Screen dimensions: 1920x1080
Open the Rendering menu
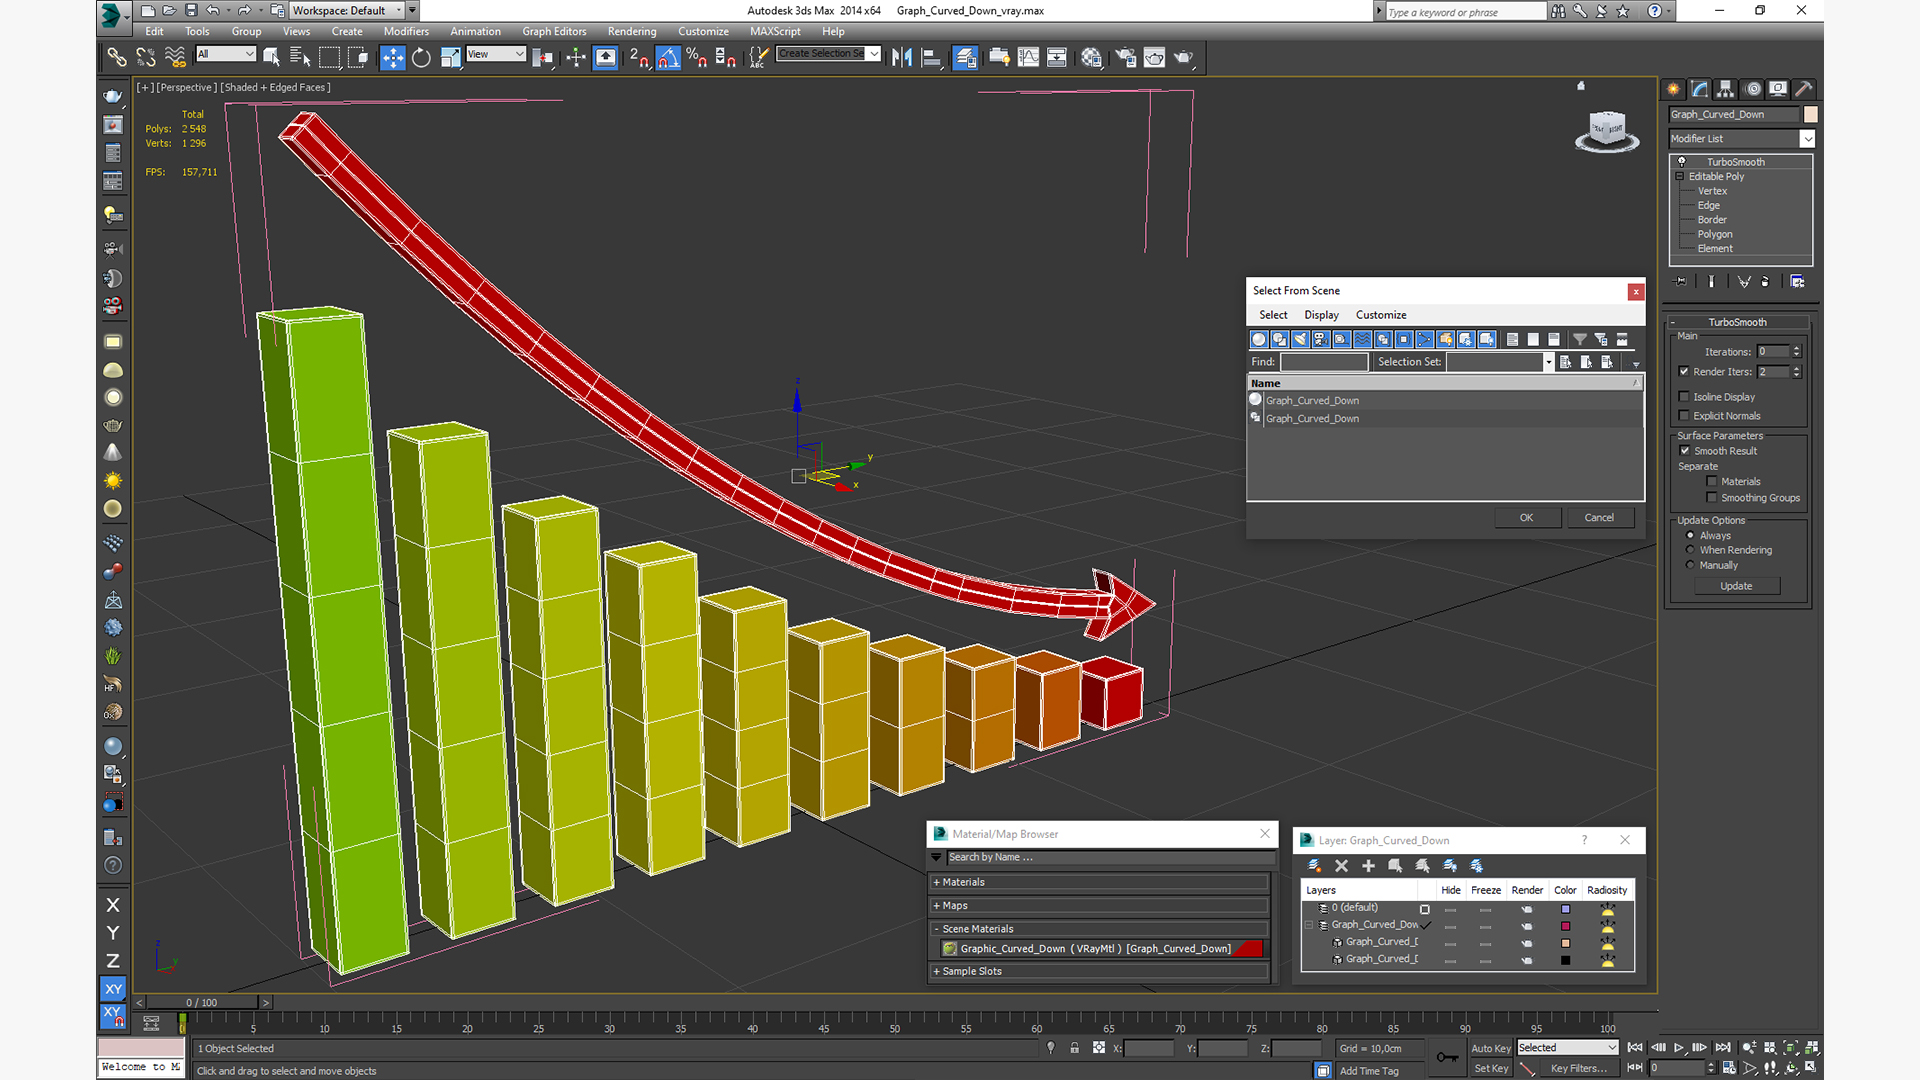[x=632, y=32]
